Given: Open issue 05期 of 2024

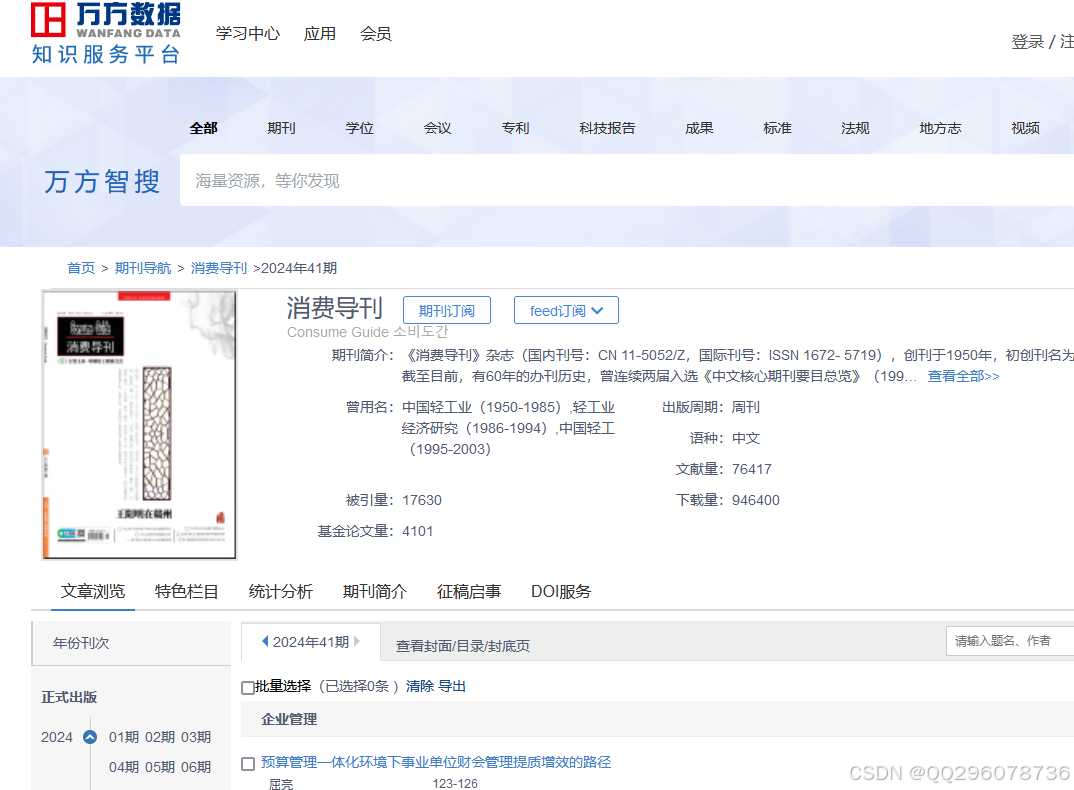Looking at the screenshot, I should click(160, 767).
